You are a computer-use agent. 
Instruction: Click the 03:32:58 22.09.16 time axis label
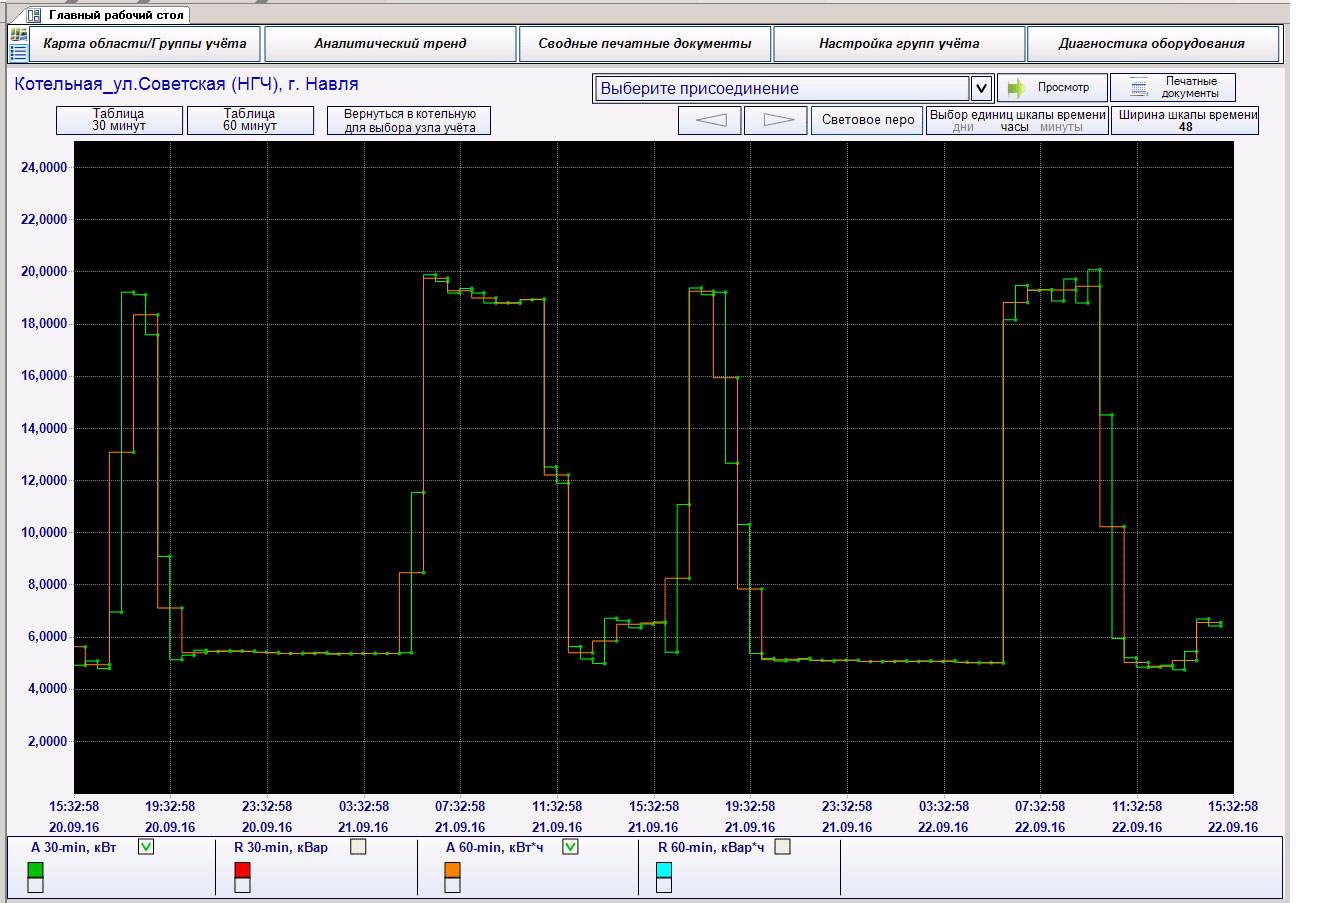pos(944,817)
